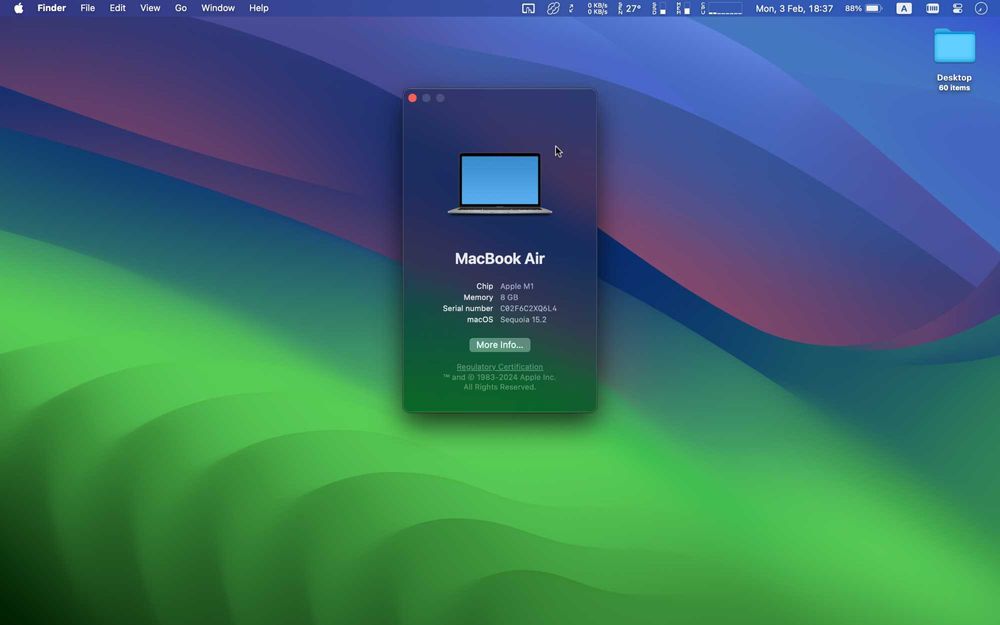
Task: Click the network speed KB/s indicator
Action: coord(597,8)
